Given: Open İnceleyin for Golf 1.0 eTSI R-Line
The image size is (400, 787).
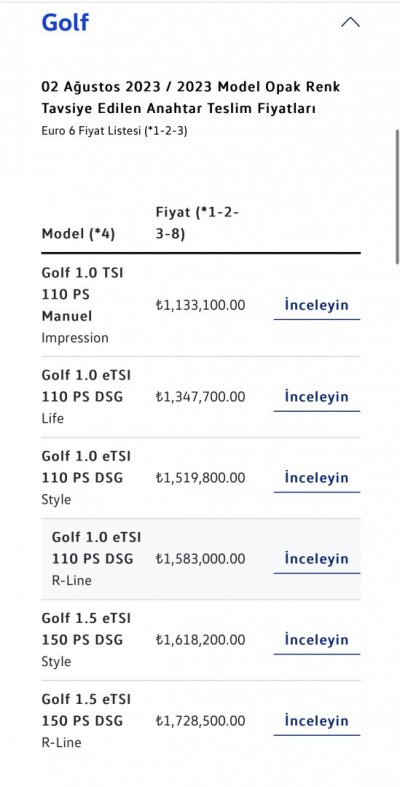Looking at the screenshot, I should coord(317,558).
